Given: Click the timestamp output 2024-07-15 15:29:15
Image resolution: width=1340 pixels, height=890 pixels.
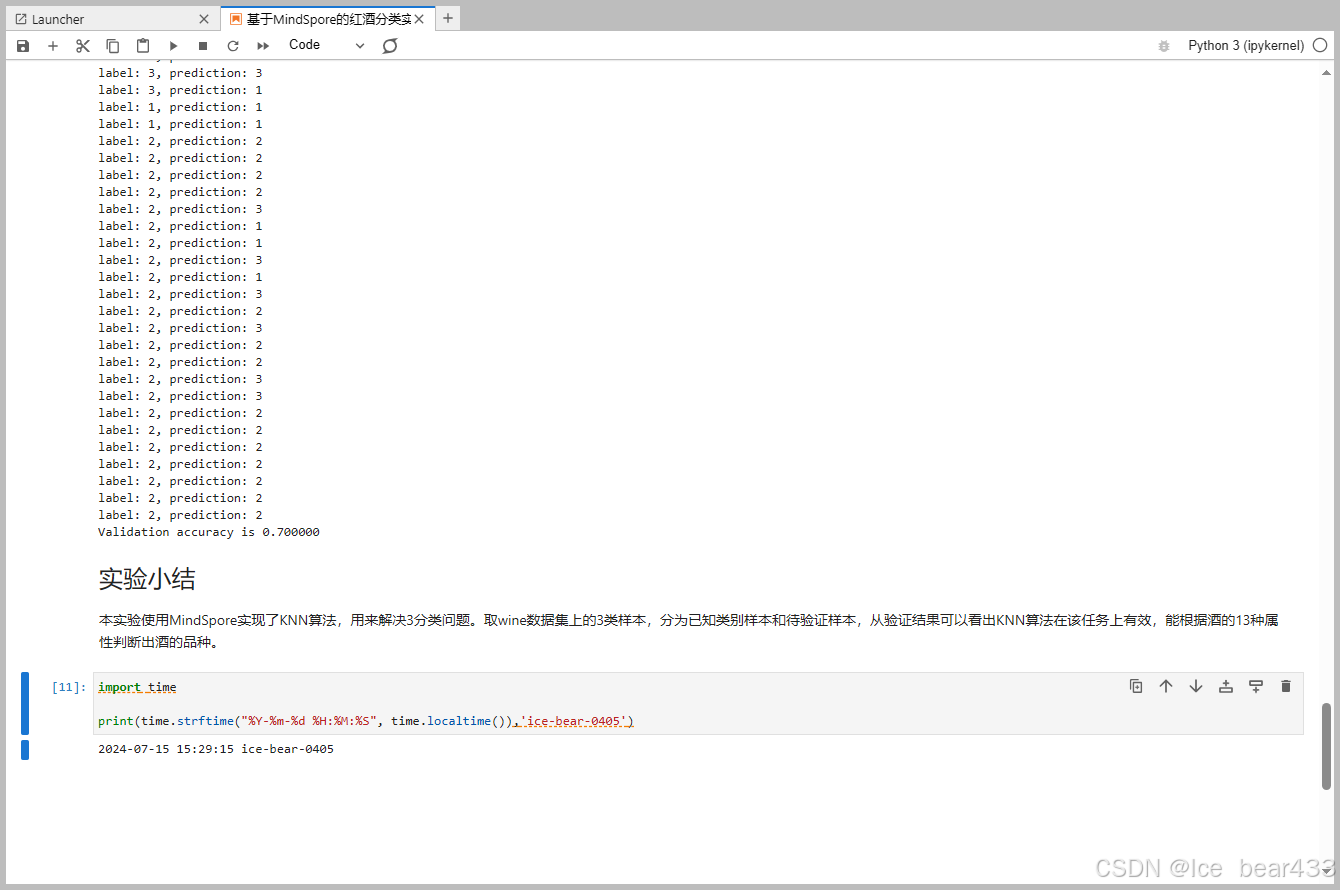Looking at the screenshot, I should coord(166,749).
